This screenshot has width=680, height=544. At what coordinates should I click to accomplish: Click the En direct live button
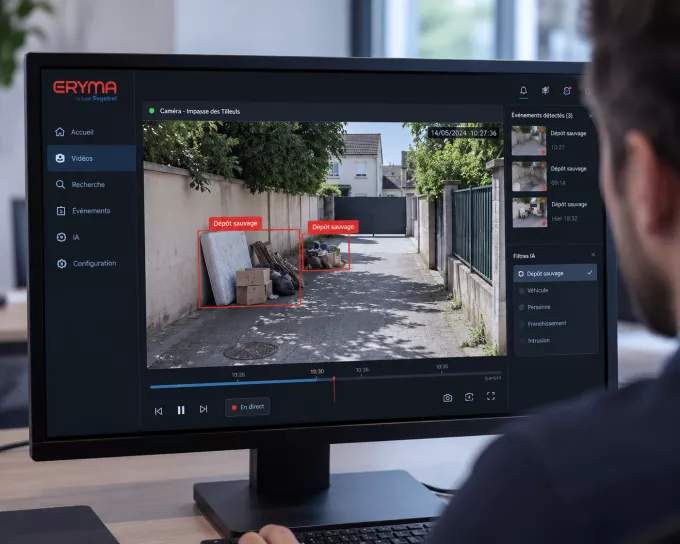coord(248,407)
